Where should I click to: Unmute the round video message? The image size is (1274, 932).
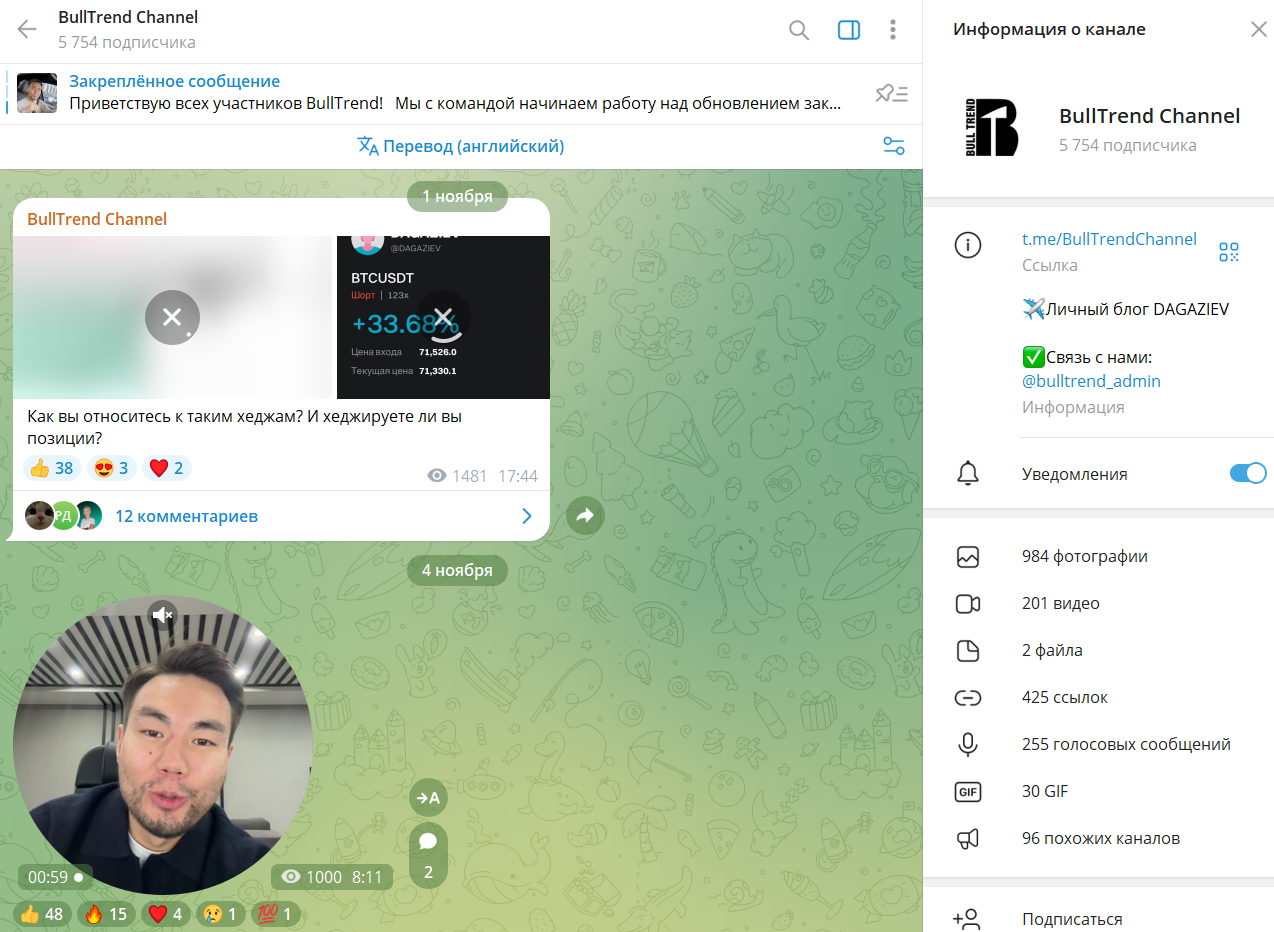click(x=163, y=615)
